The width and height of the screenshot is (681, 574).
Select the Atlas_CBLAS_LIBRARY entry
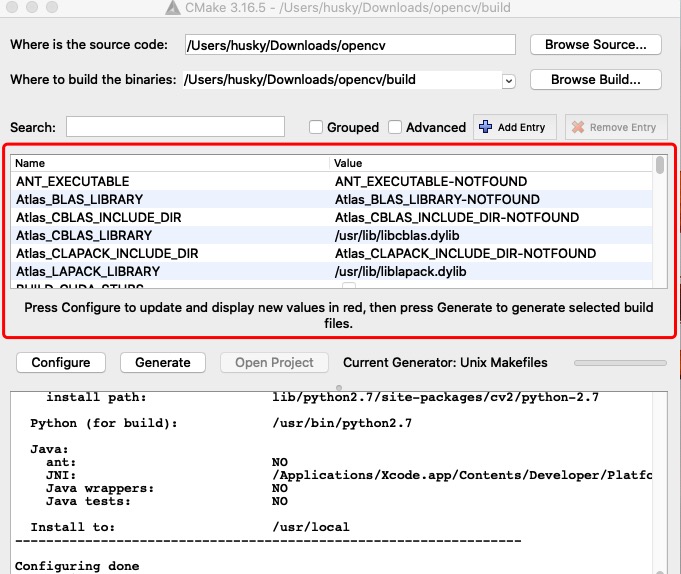click(84, 235)
